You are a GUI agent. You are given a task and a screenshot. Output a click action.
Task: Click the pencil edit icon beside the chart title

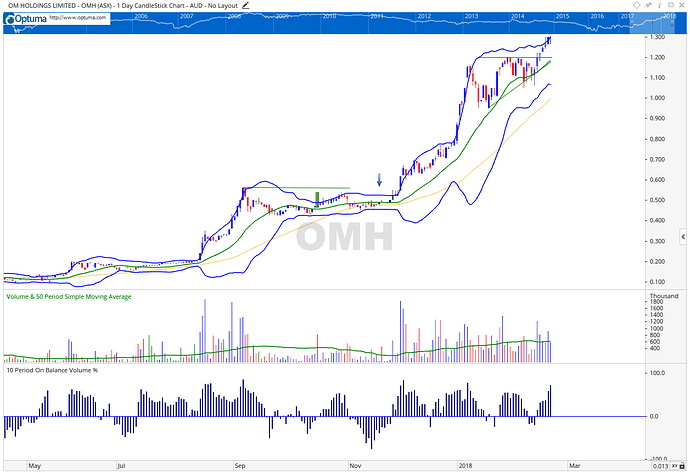pos(246,6)
